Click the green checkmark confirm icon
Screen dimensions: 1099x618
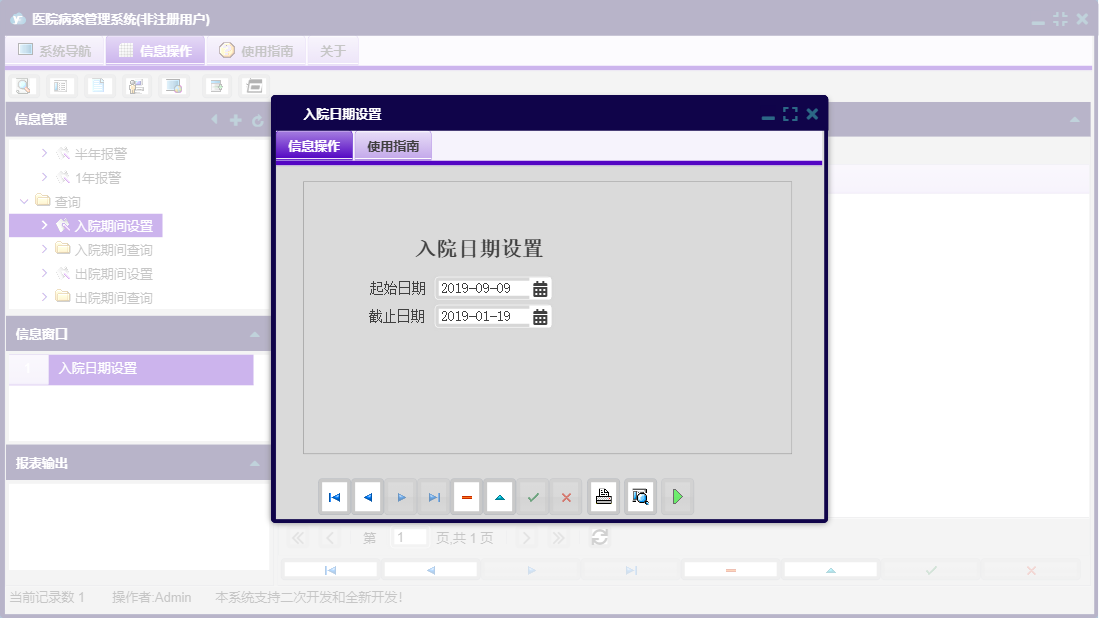pyautogui.click(x=533, y=496)
